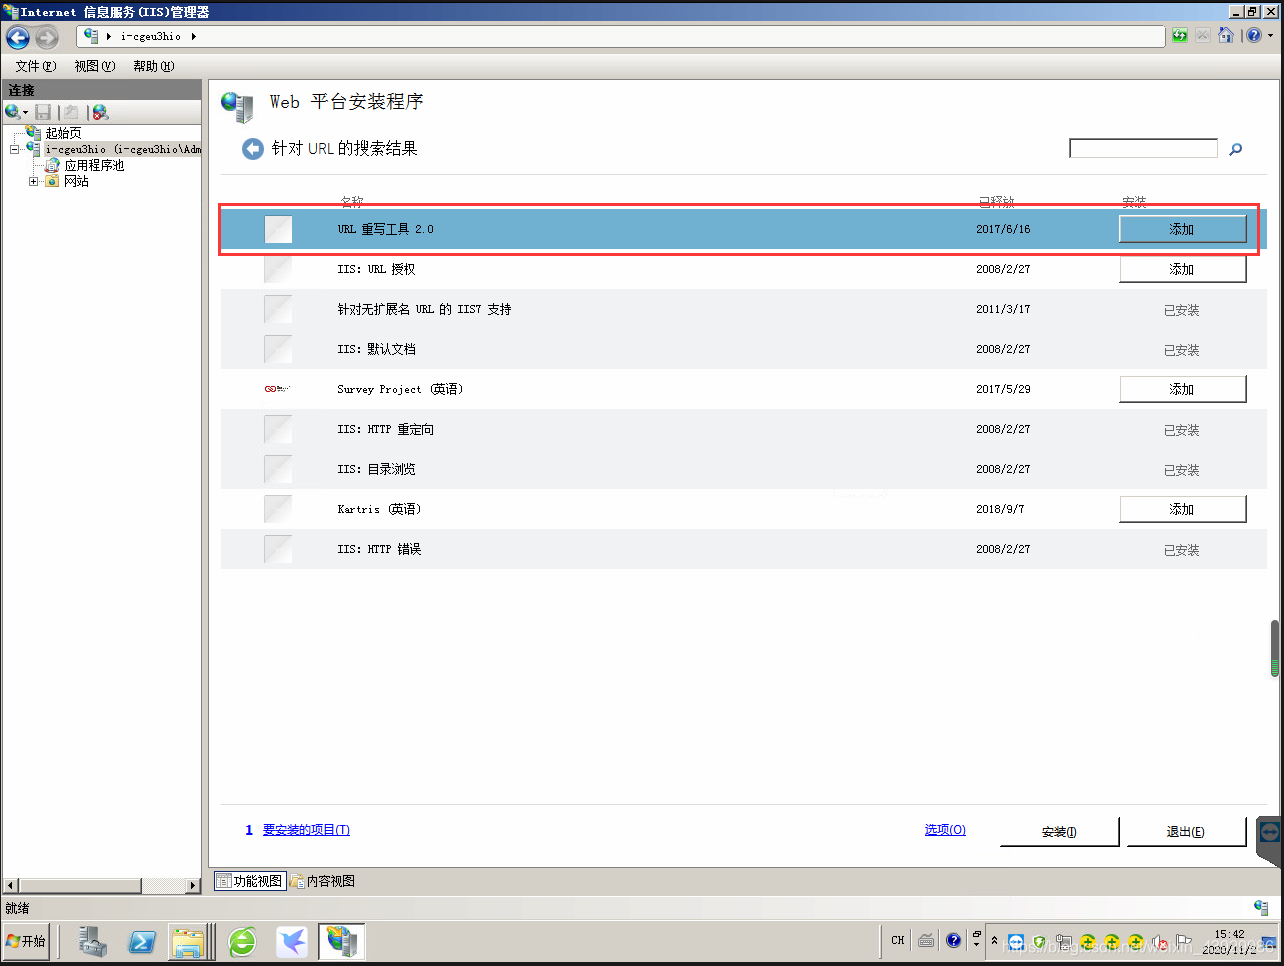This screenshot has height=966, width=1284.
Task: Open the 视图(V) menu
Action: click(95, 66)
